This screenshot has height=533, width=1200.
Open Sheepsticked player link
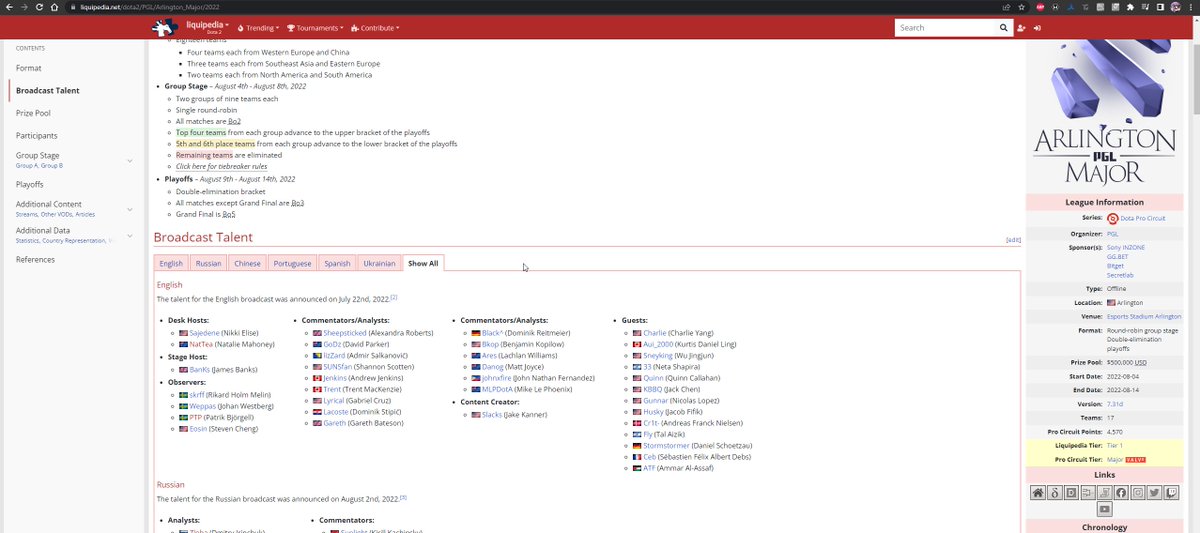pos(345,332)
